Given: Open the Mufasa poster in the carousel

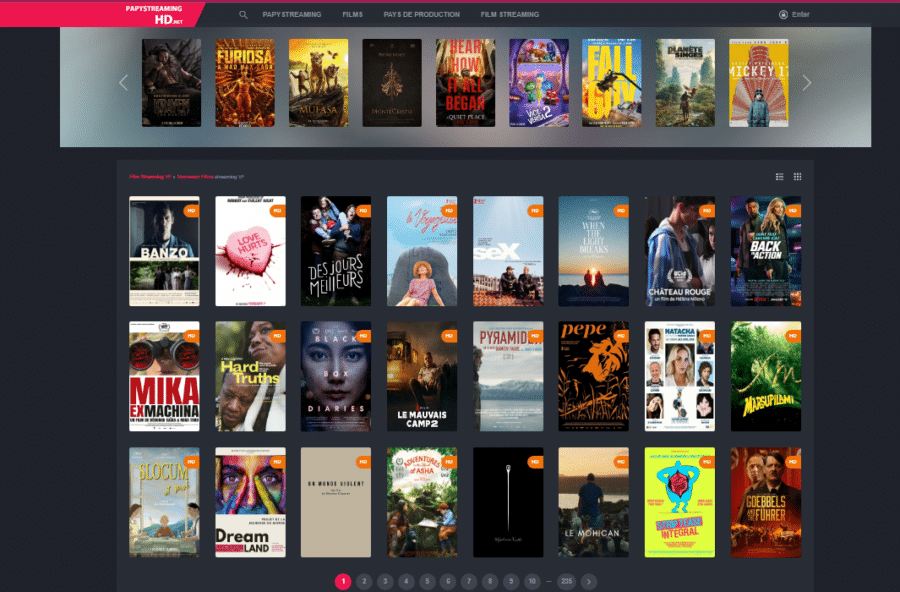Looking at the screenshot, I should click(319, 83).
